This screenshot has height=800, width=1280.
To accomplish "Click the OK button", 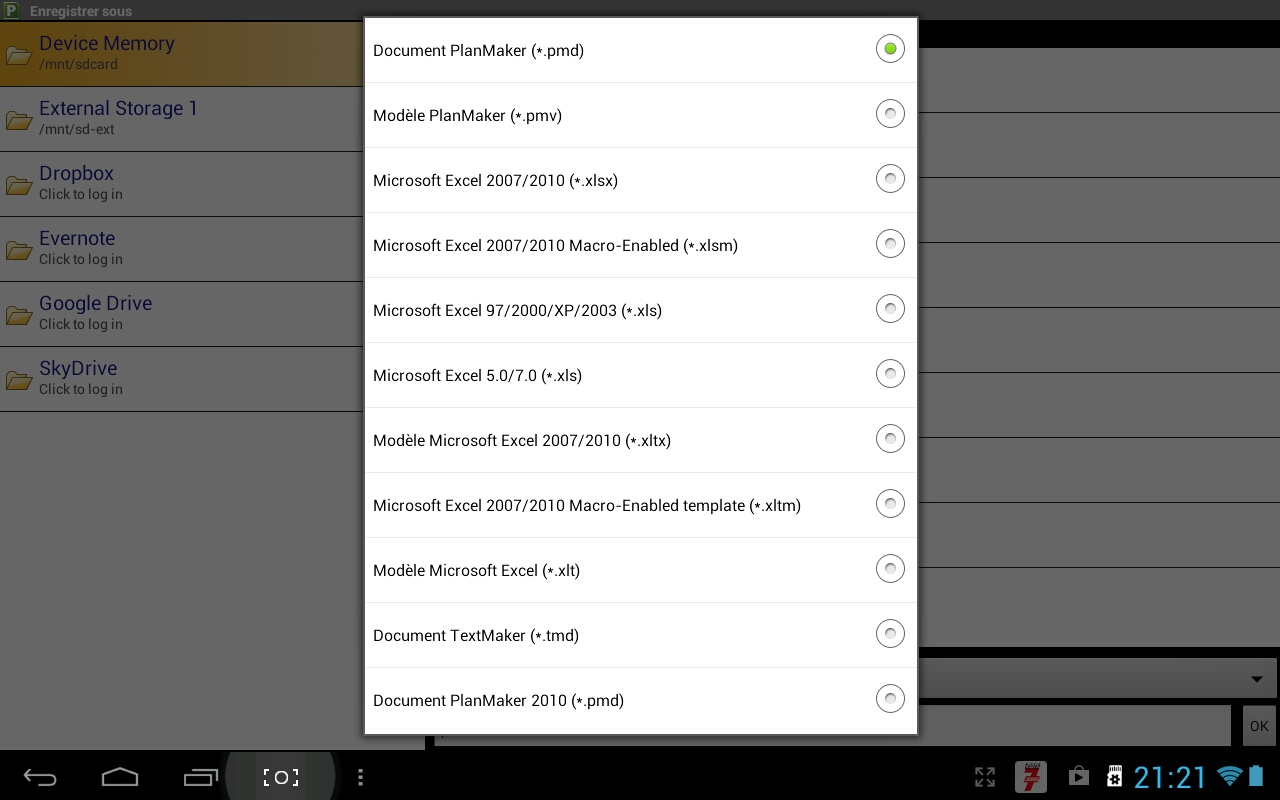I will pos(1259,726).
